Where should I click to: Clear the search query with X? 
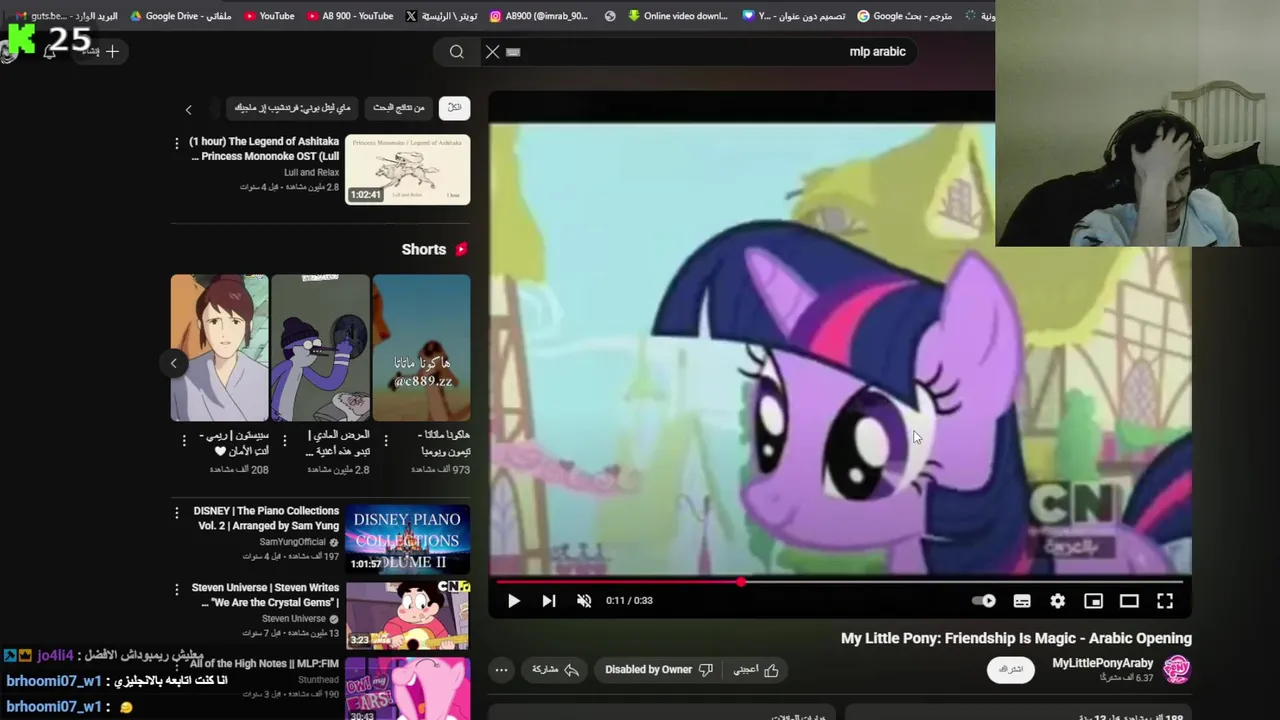click(x=492, y=52)
